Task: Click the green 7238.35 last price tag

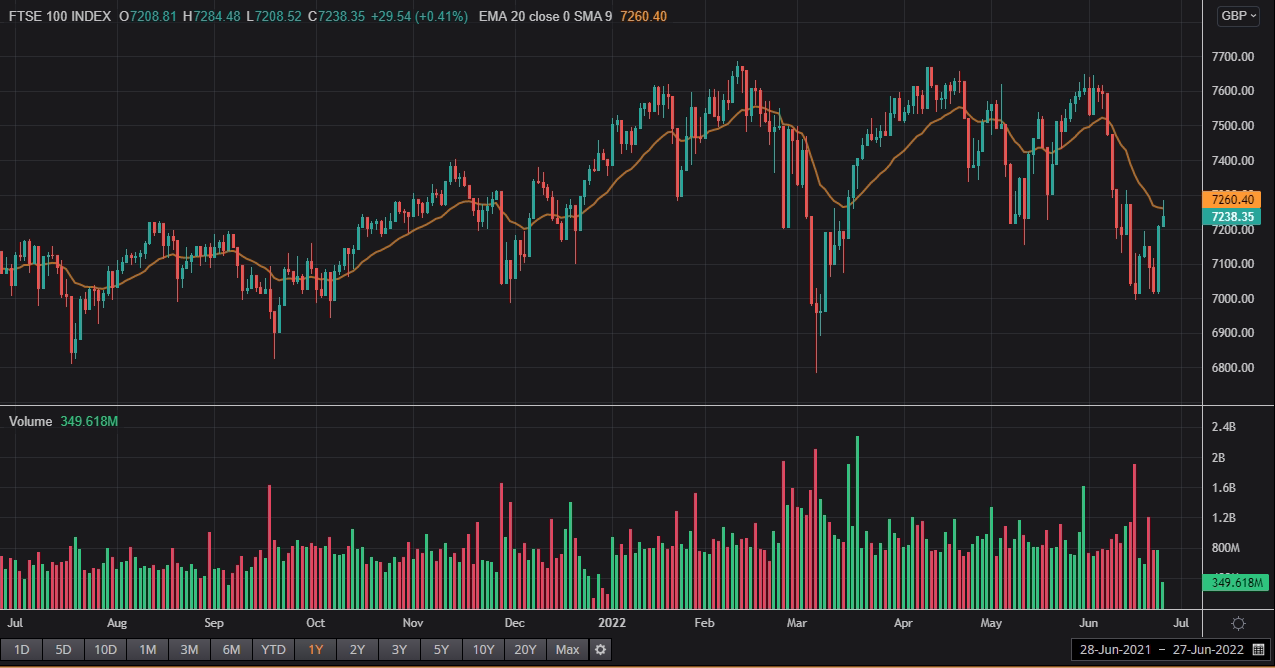Action: [x=1232, y=217]
